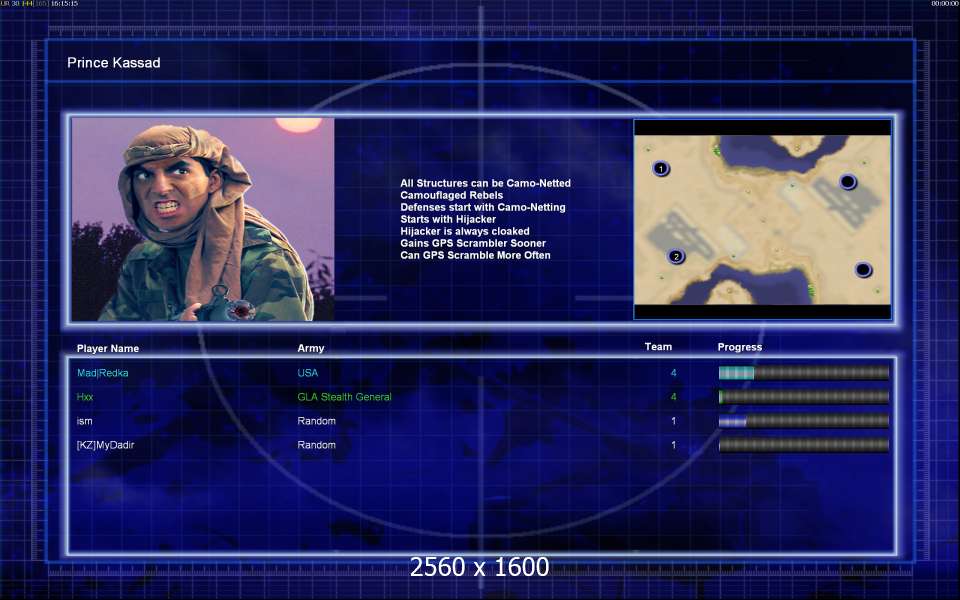Screen dimensions: 960x600
Task: Click the Player Name column header
Action: [x=108, y=348]
